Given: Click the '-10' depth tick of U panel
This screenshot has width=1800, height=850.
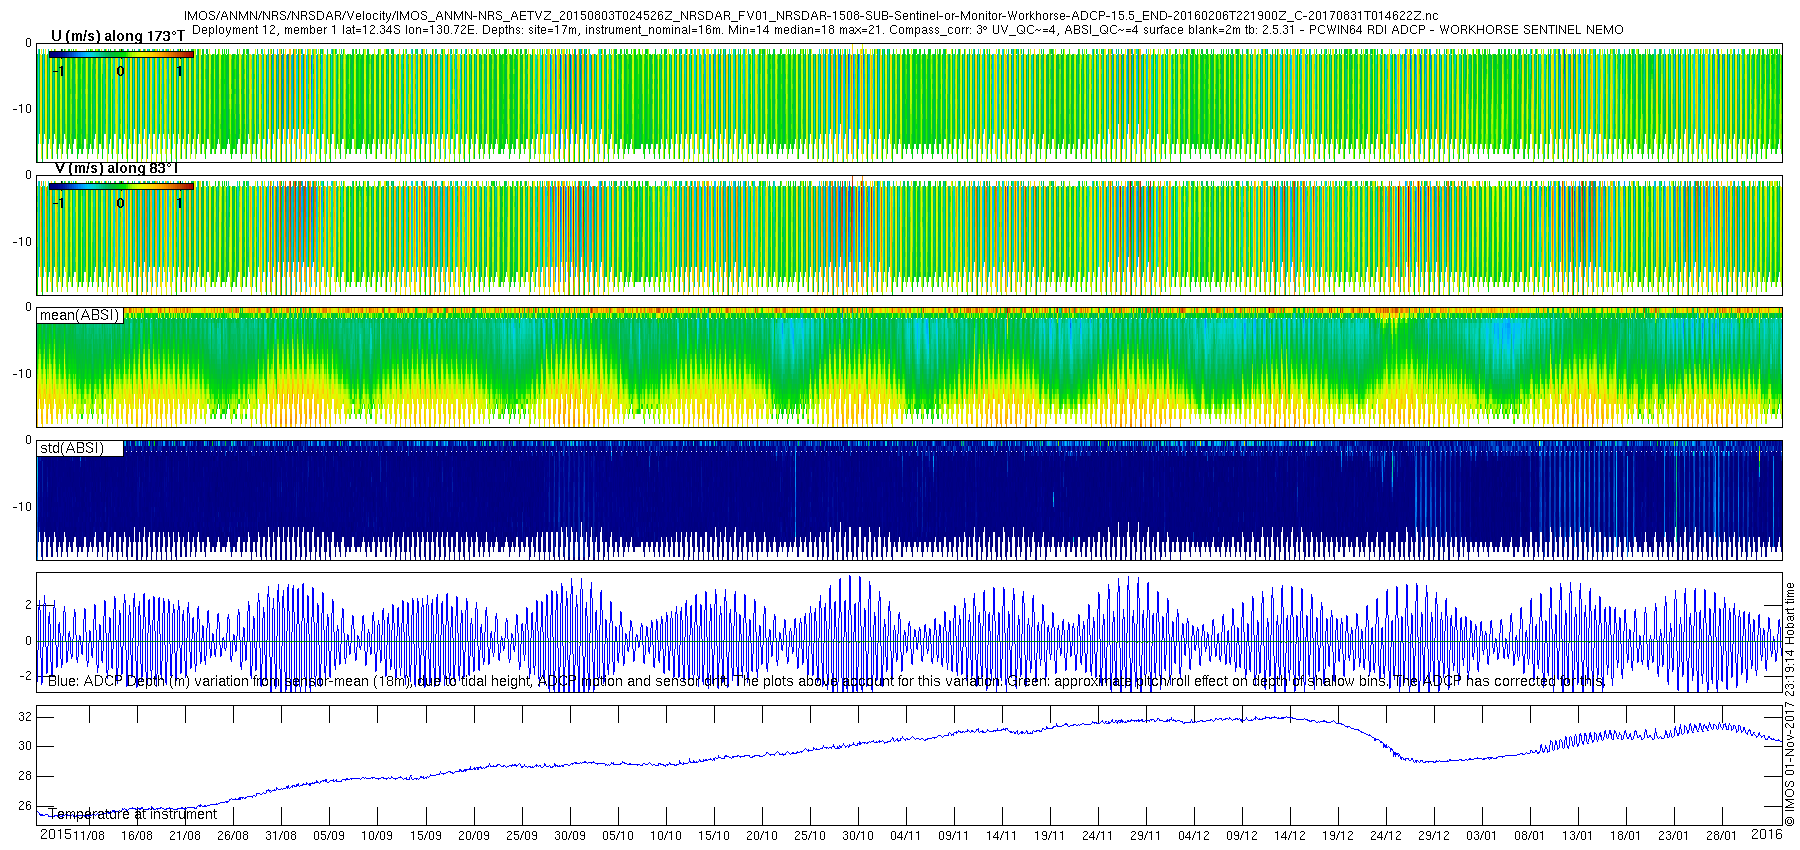Looking at the screenshot, I should [x=22, y=109].
